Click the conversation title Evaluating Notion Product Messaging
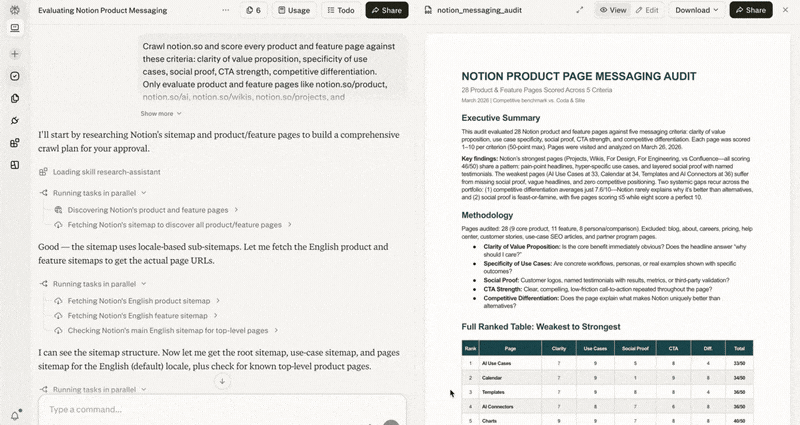Viewport: 800px width, 425px height. pyautogui.click(x=103, y=10)
